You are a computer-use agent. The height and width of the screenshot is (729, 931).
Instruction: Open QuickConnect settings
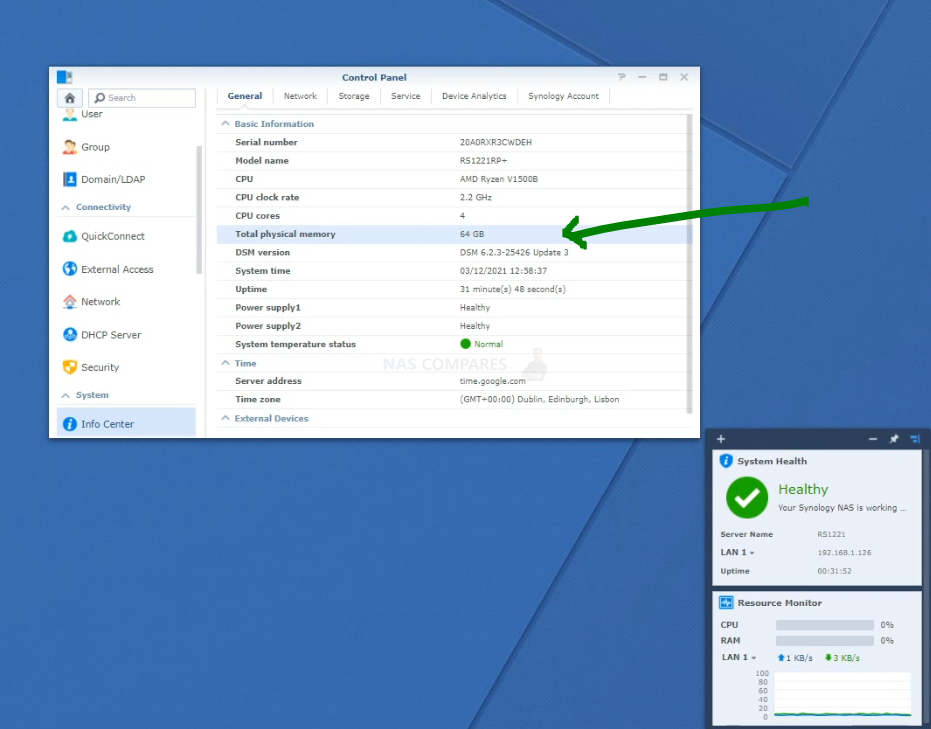click(126, 236)
